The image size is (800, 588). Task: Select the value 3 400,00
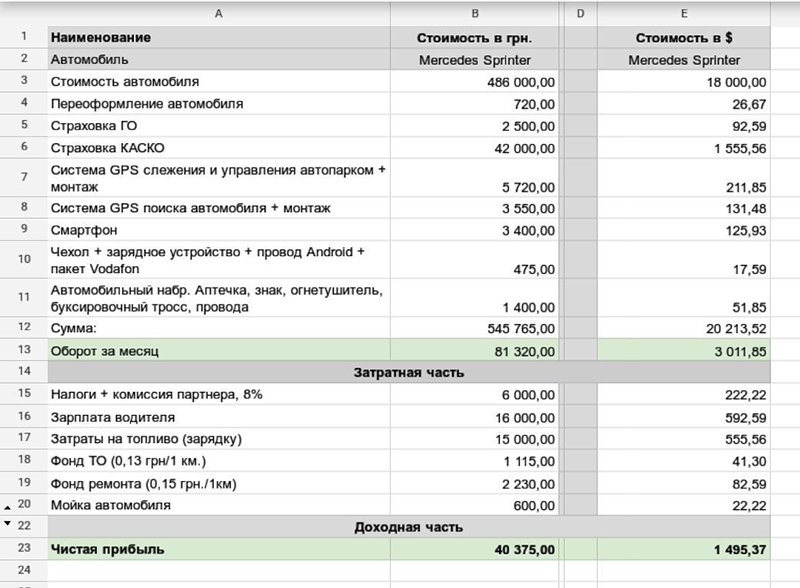[475, 230]
